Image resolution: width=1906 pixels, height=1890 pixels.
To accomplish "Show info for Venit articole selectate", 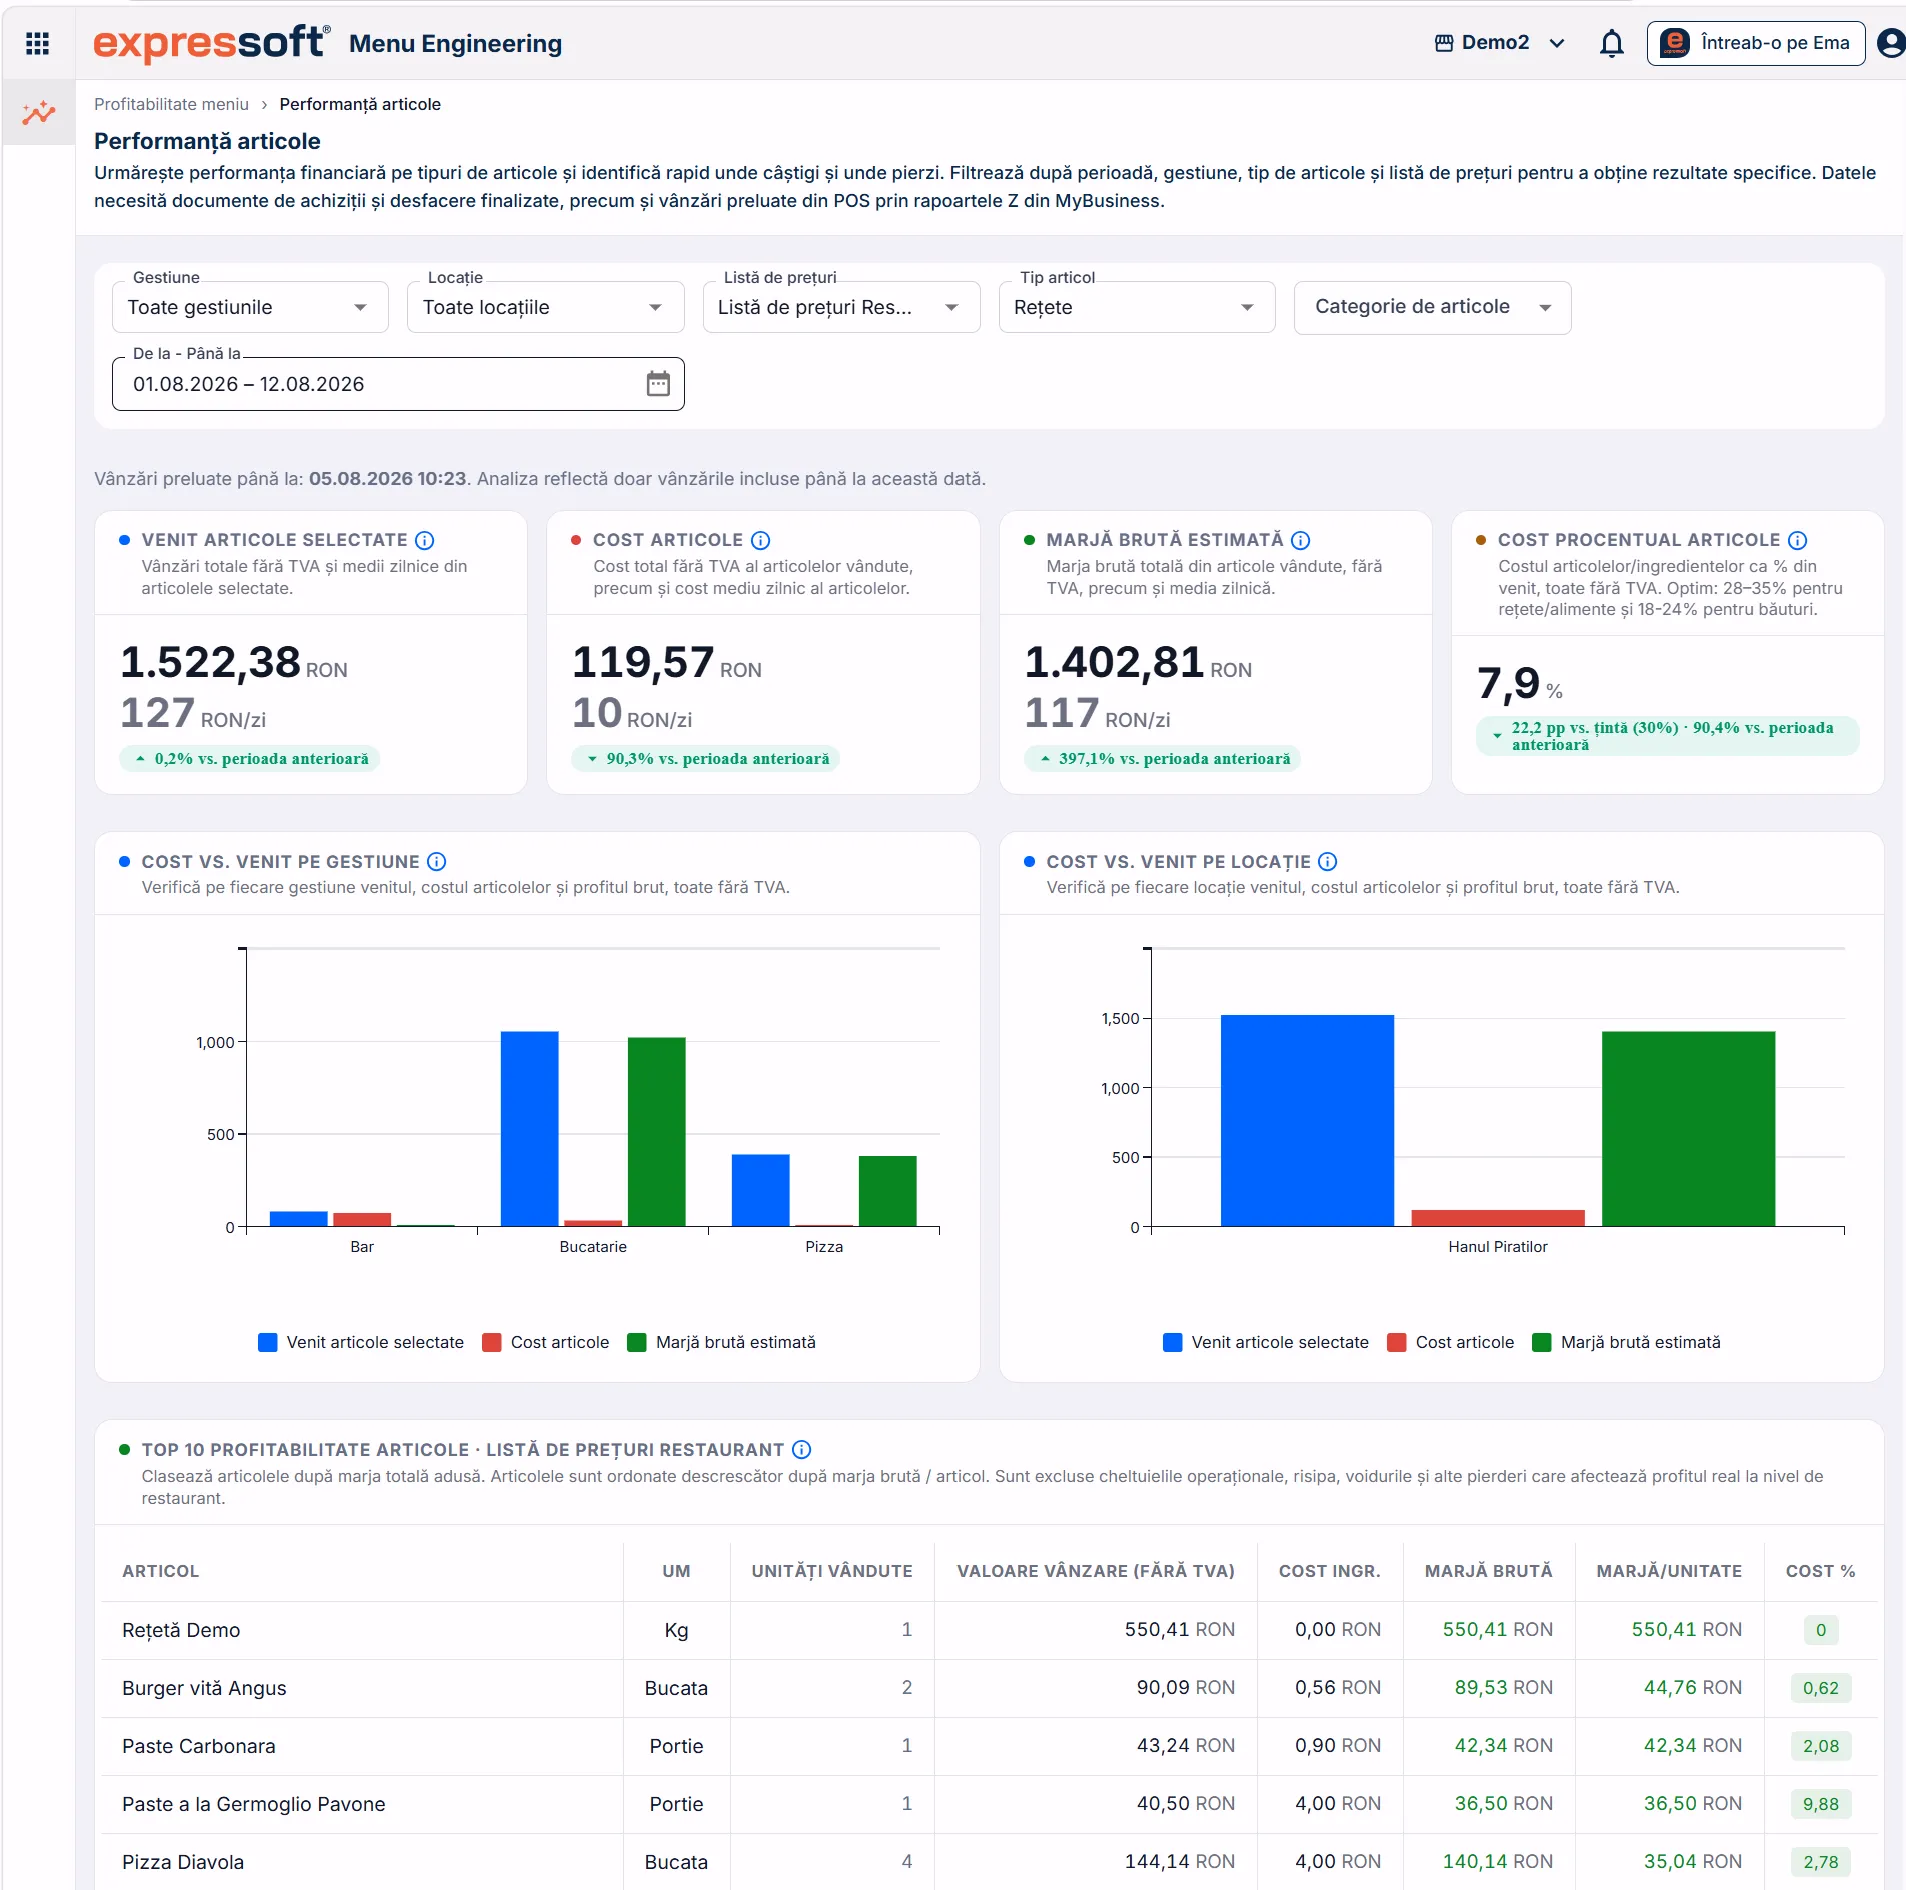I will pos(425,540).
